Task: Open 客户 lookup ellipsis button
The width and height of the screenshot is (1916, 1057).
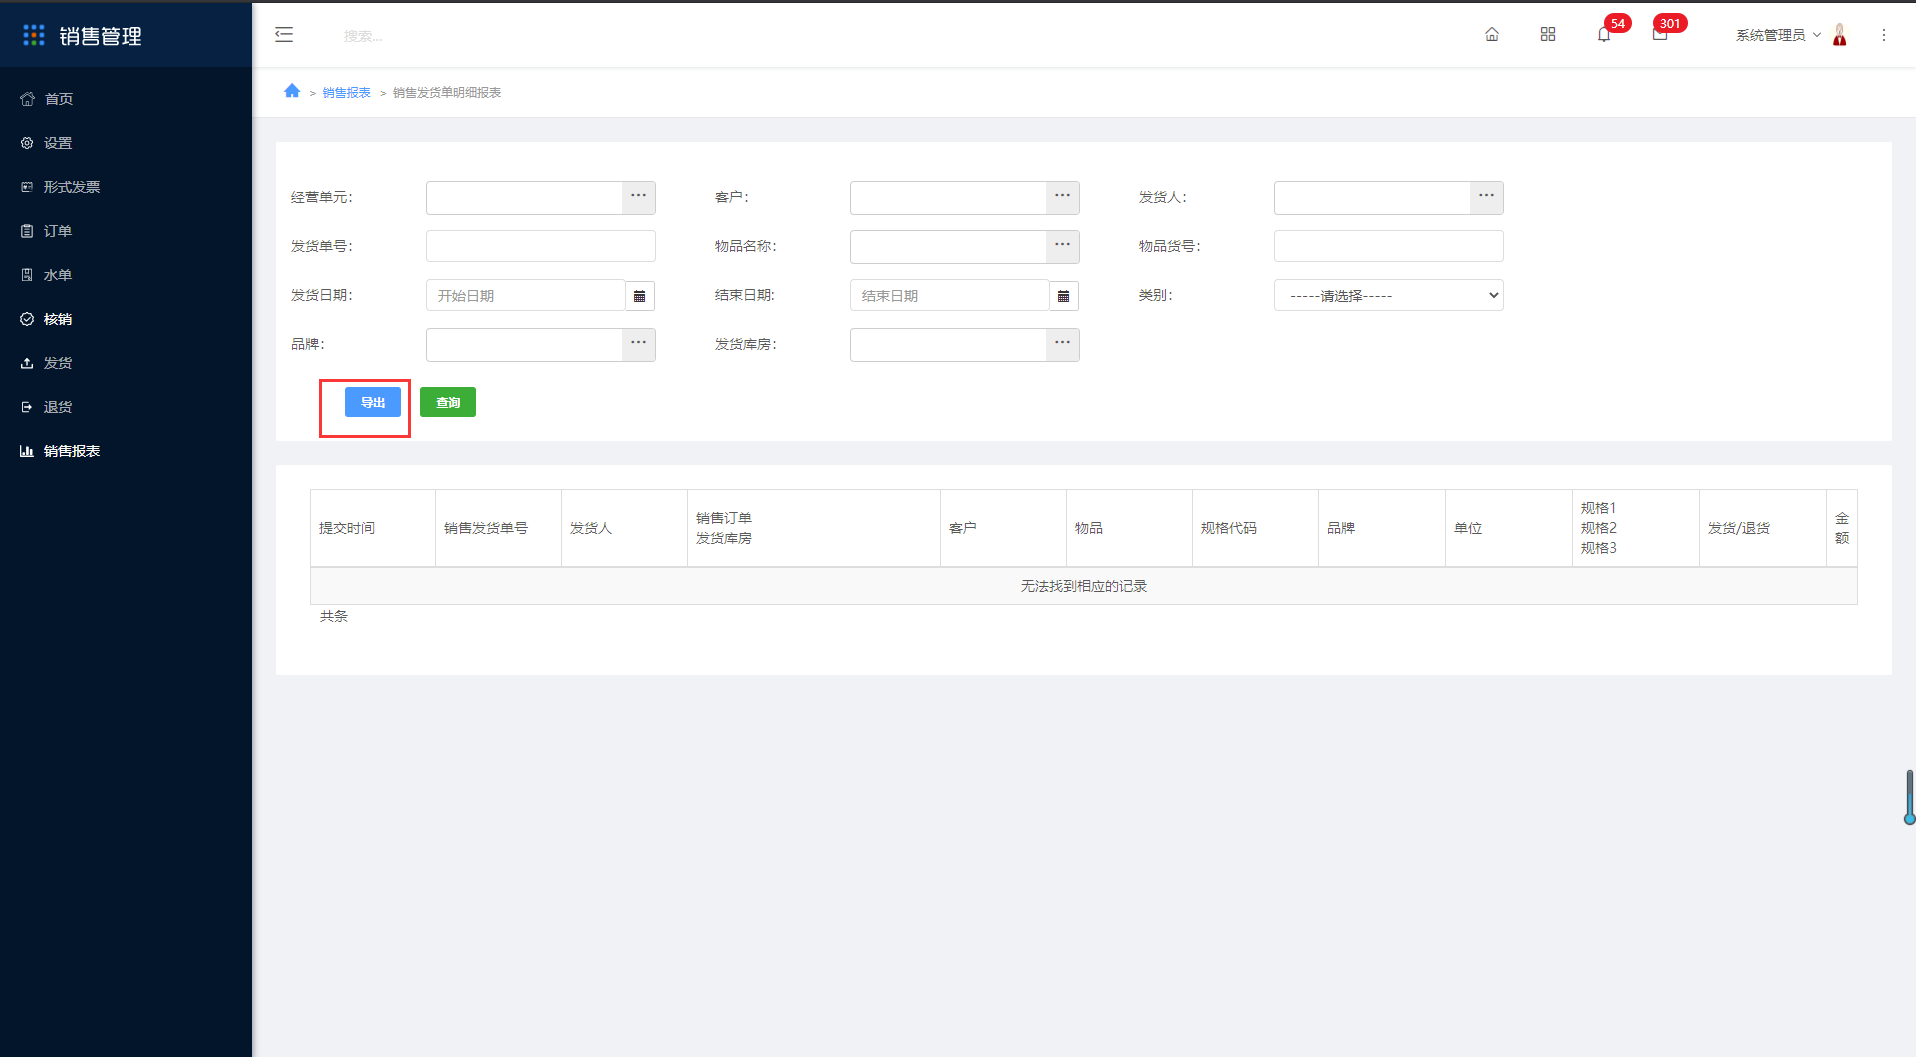Action: click(1063, 197)
